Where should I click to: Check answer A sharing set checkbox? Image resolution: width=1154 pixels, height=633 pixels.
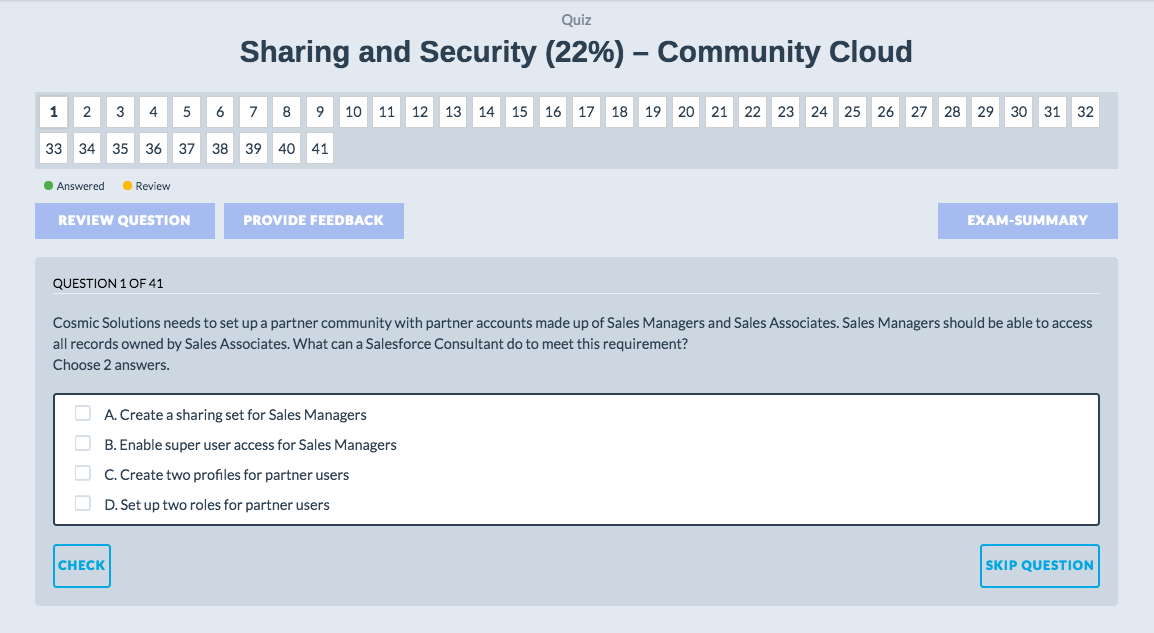pyautogui.click(x=82, y=413)
